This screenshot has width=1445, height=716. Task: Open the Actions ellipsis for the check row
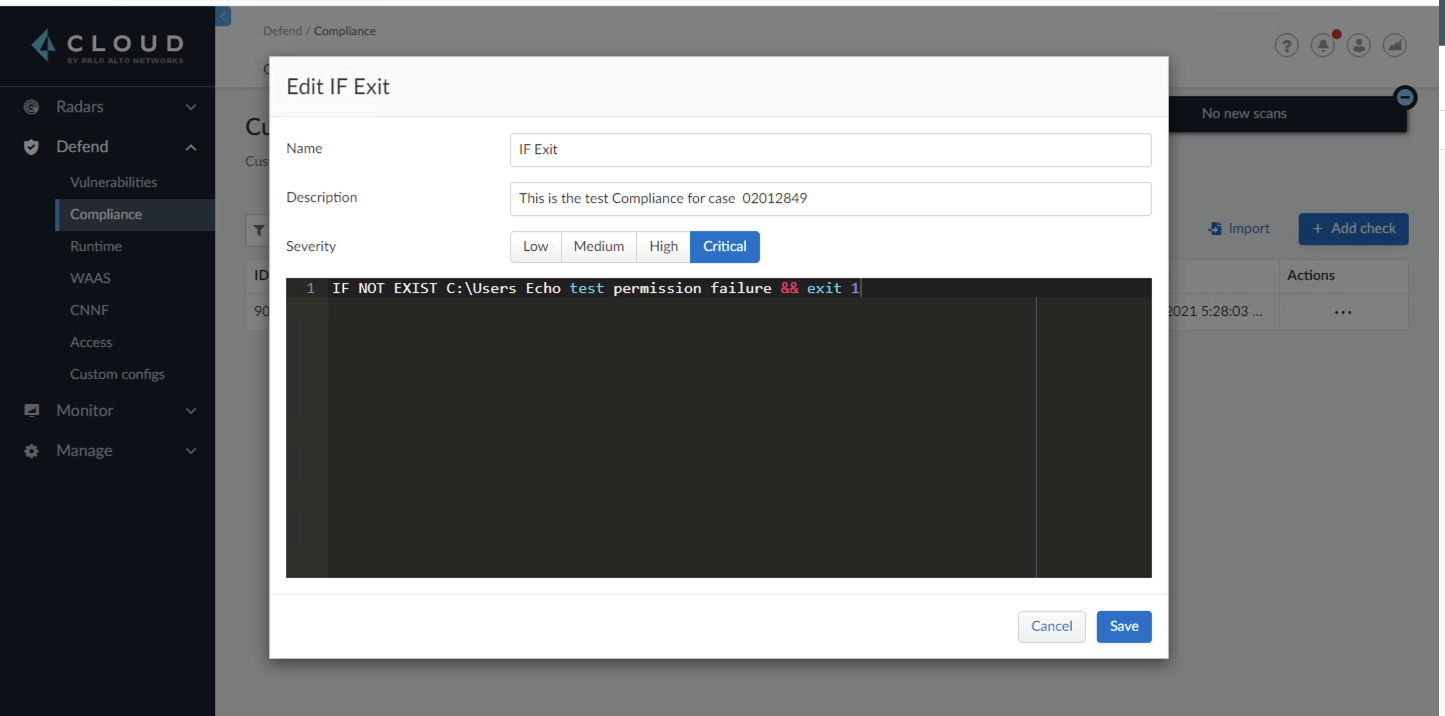coord(1343,312)
